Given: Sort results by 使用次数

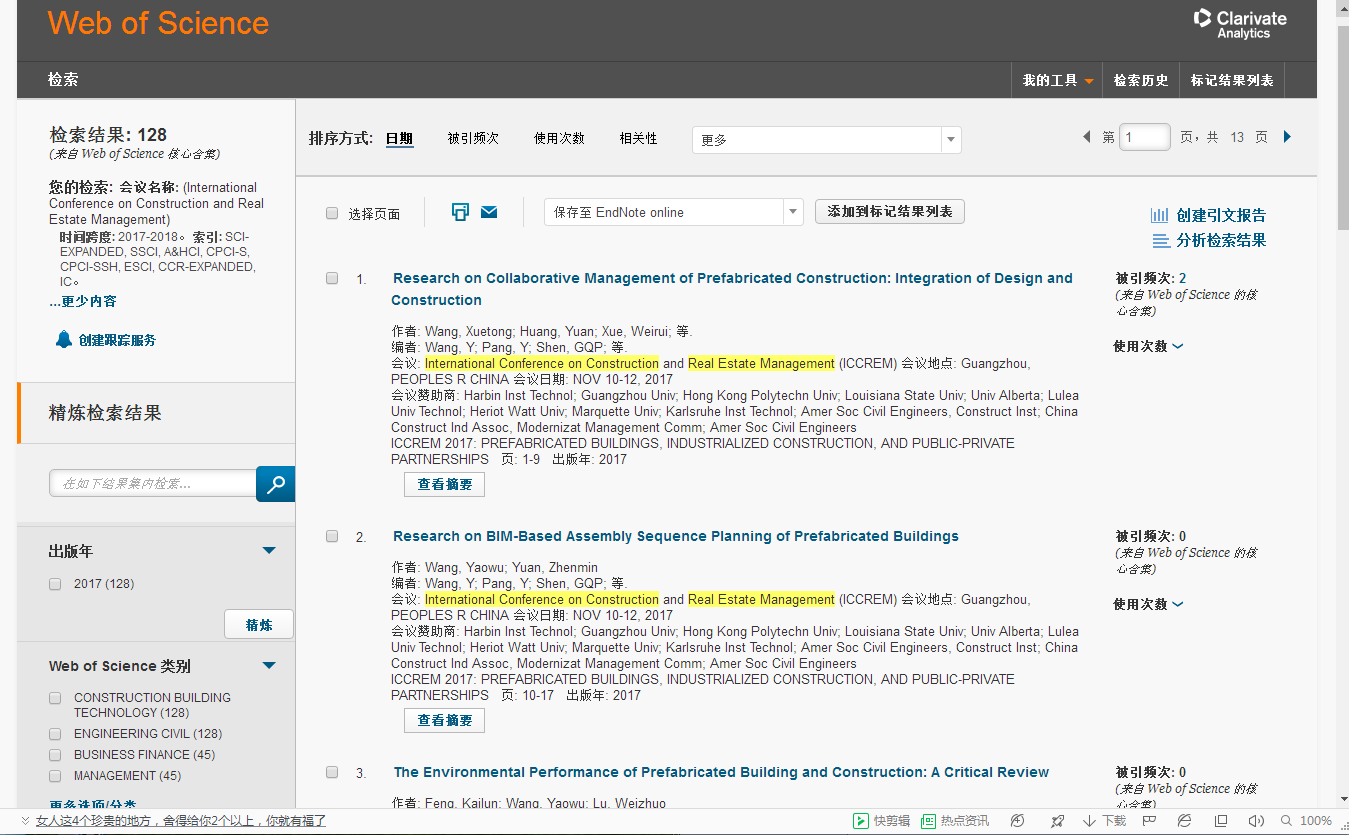Looking at the screenshot, I should coord(559,139).
